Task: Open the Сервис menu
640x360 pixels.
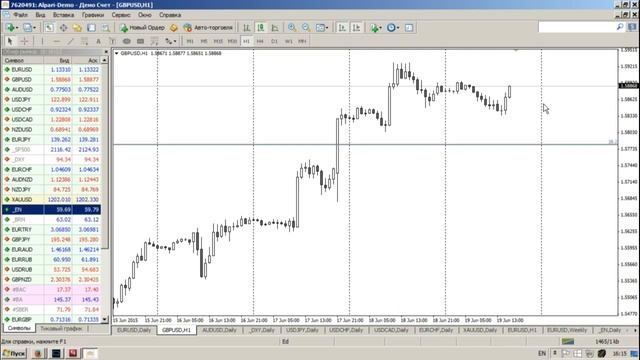Action: (x=121, y=15)
